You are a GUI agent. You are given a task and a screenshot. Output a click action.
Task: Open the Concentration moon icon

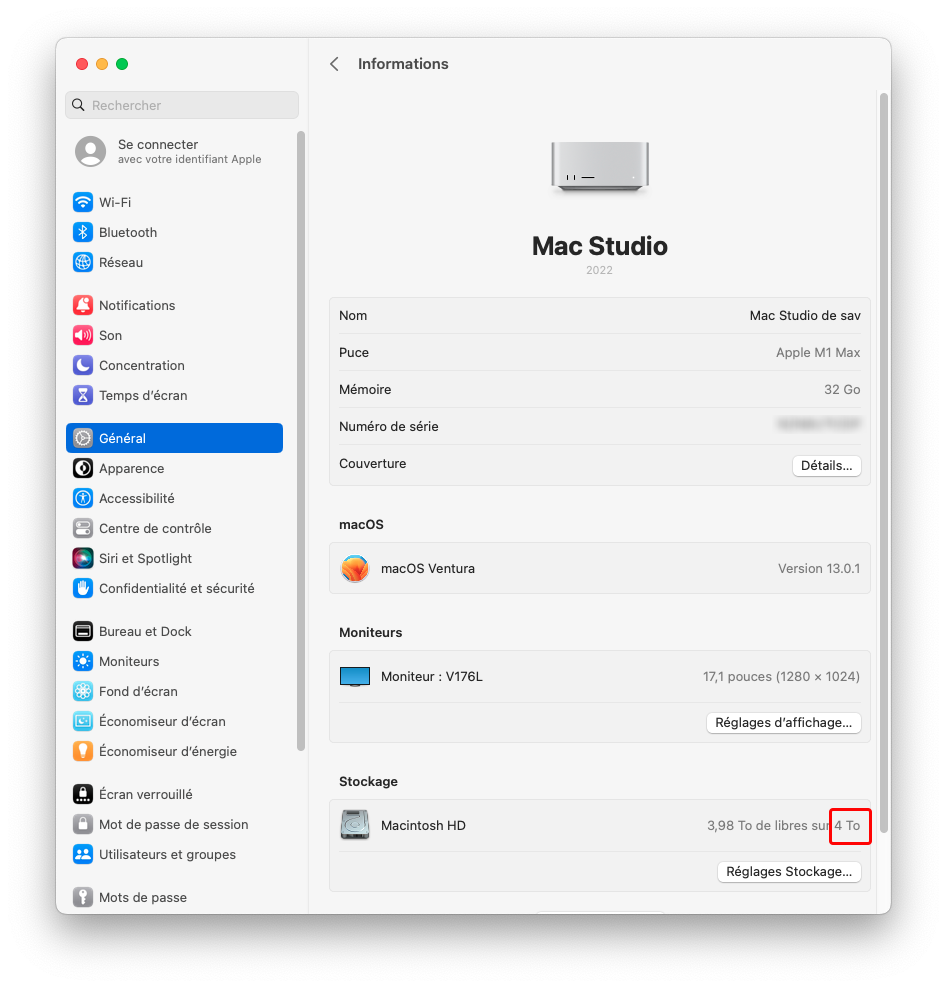tap(83, 365)
